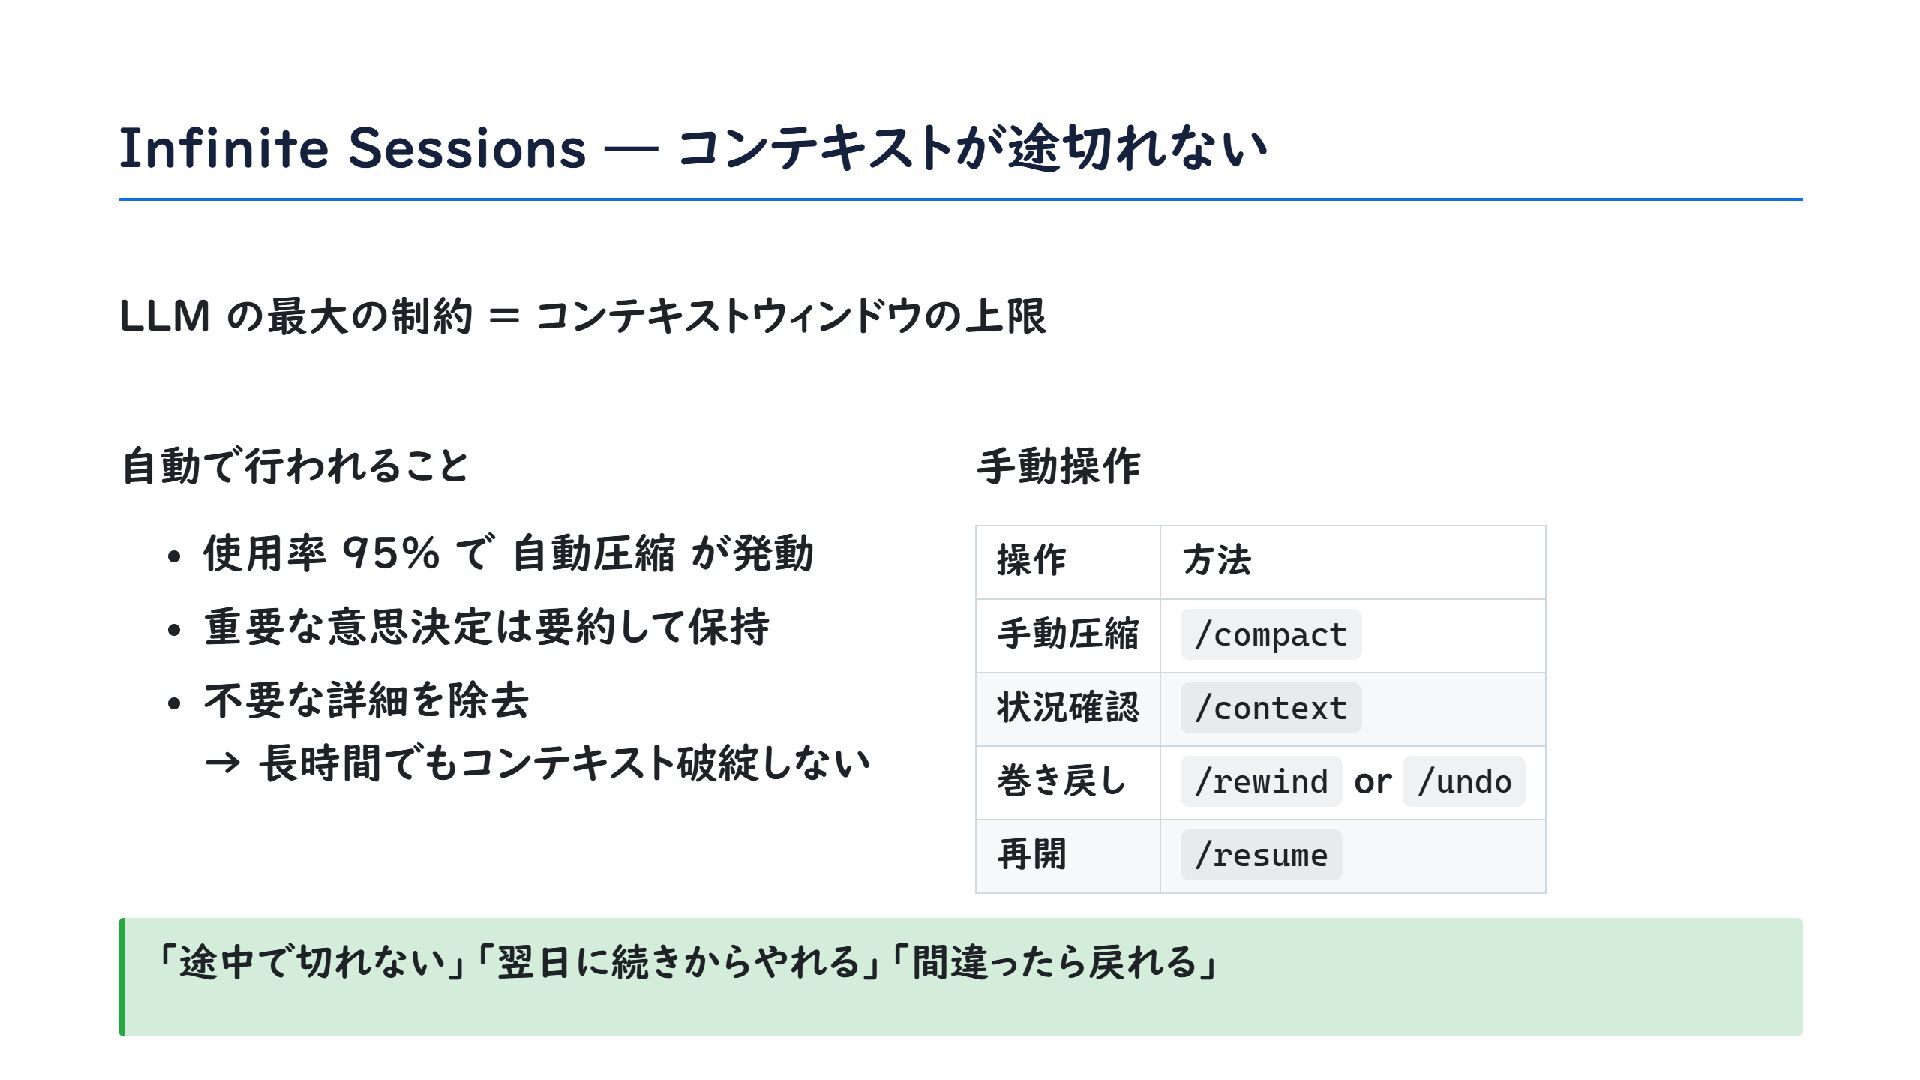Click the bullet about 使用率 95% 自動圧縮
The width and height of the screenshot is (1920, 1080).
click(x=508, y=553)
